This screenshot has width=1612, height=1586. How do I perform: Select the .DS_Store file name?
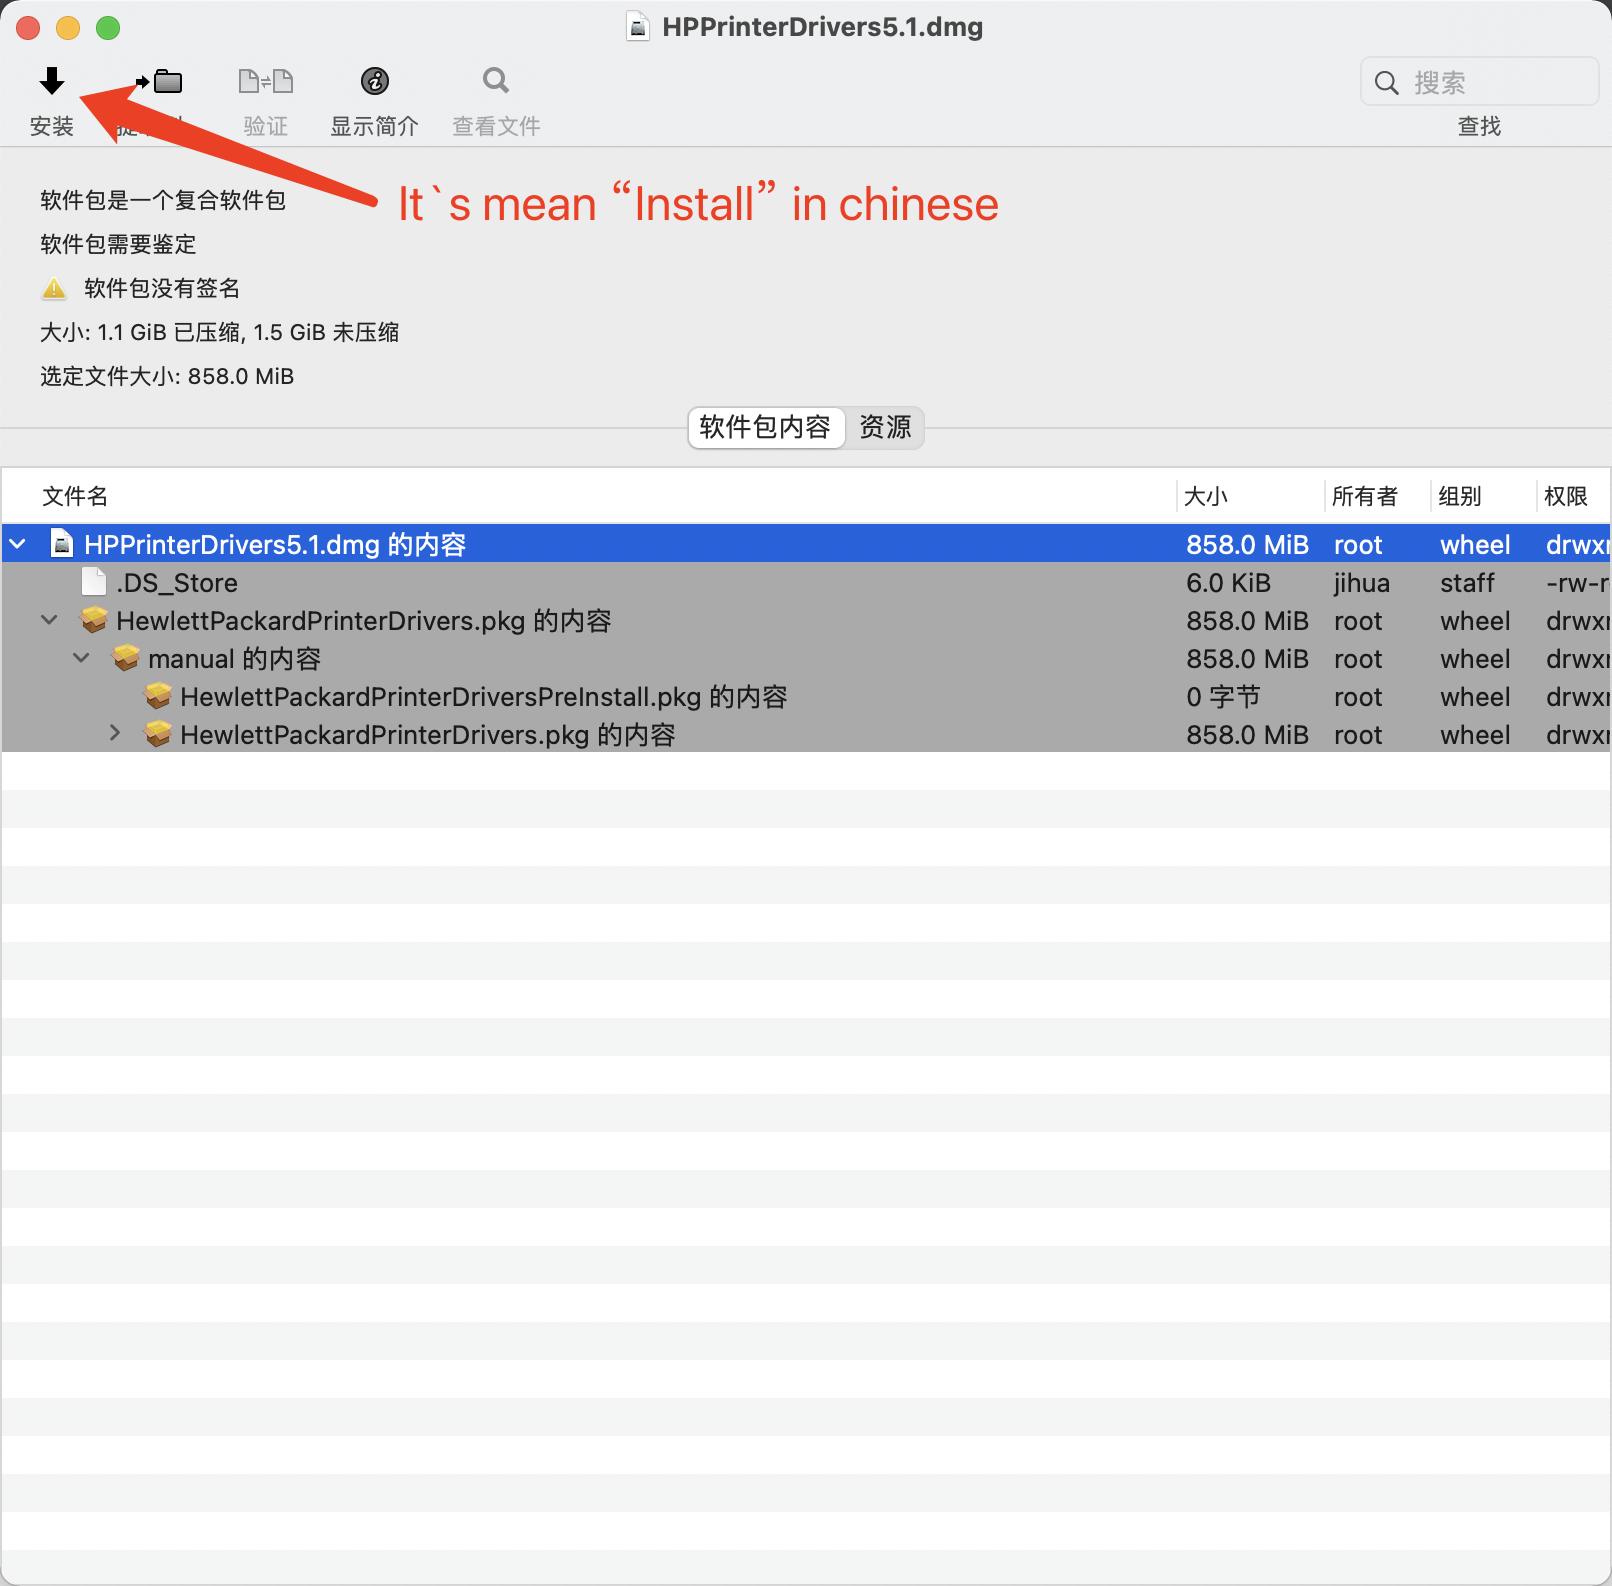pos(177,583)
